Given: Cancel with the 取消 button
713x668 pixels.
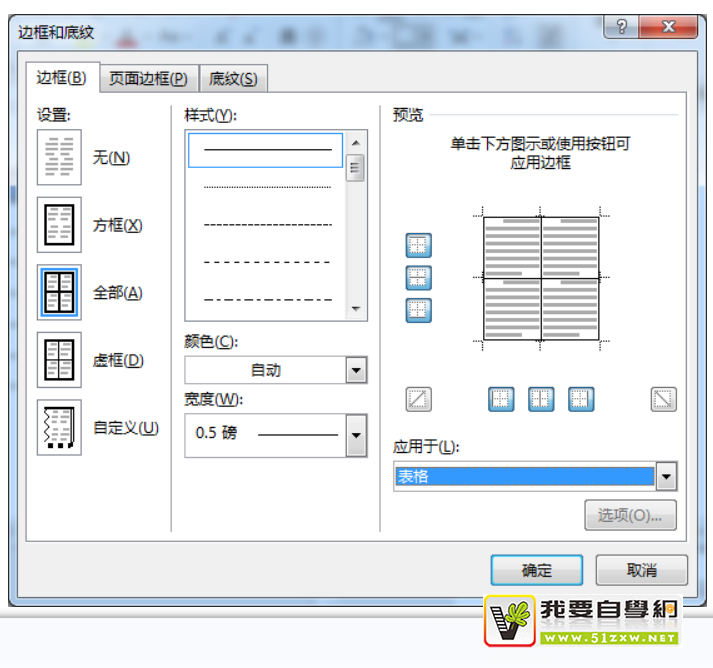Looking at the screenshot, I should [x=642, y=570].
